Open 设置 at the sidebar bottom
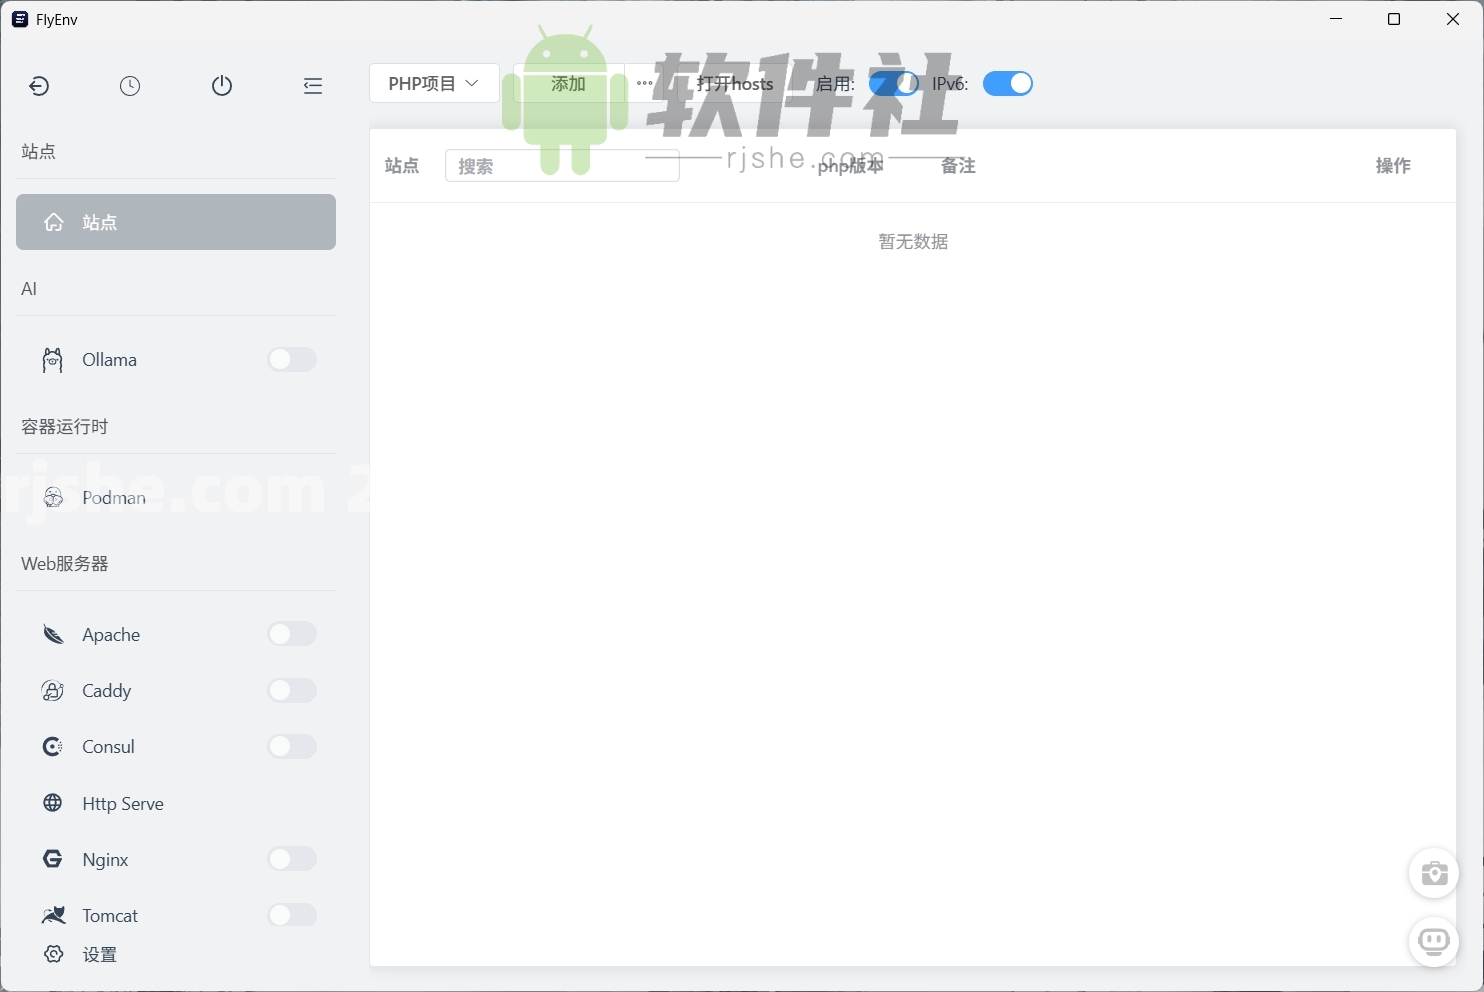 (98, 954)
